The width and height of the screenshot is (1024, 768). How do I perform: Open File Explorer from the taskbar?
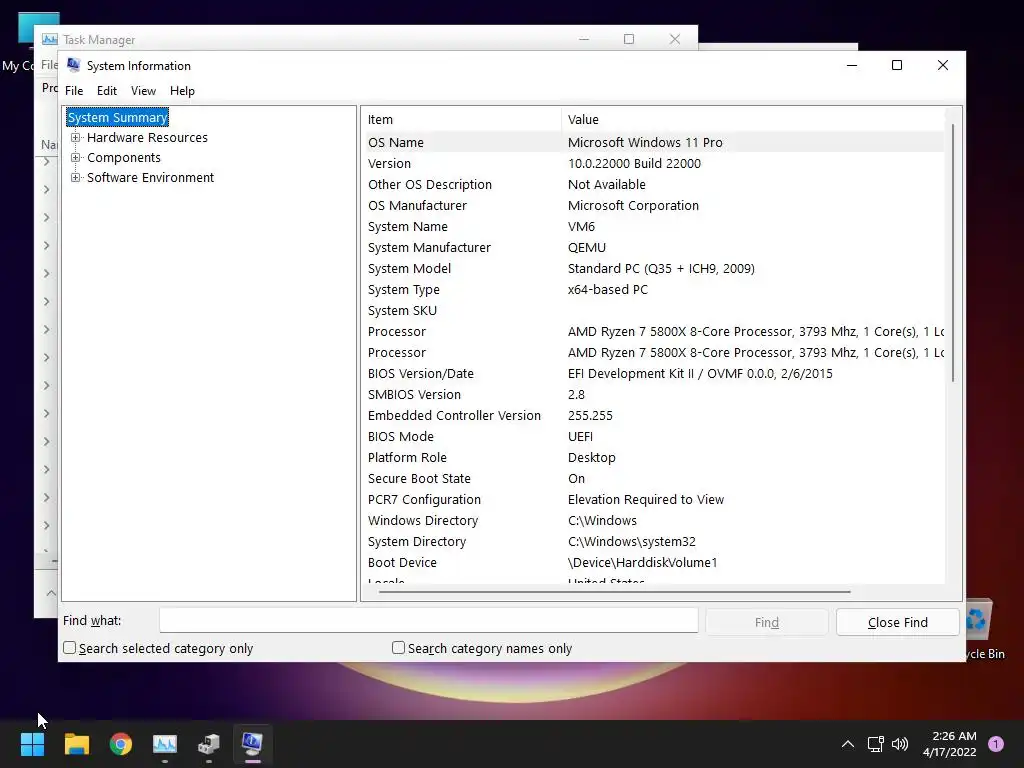76,744
